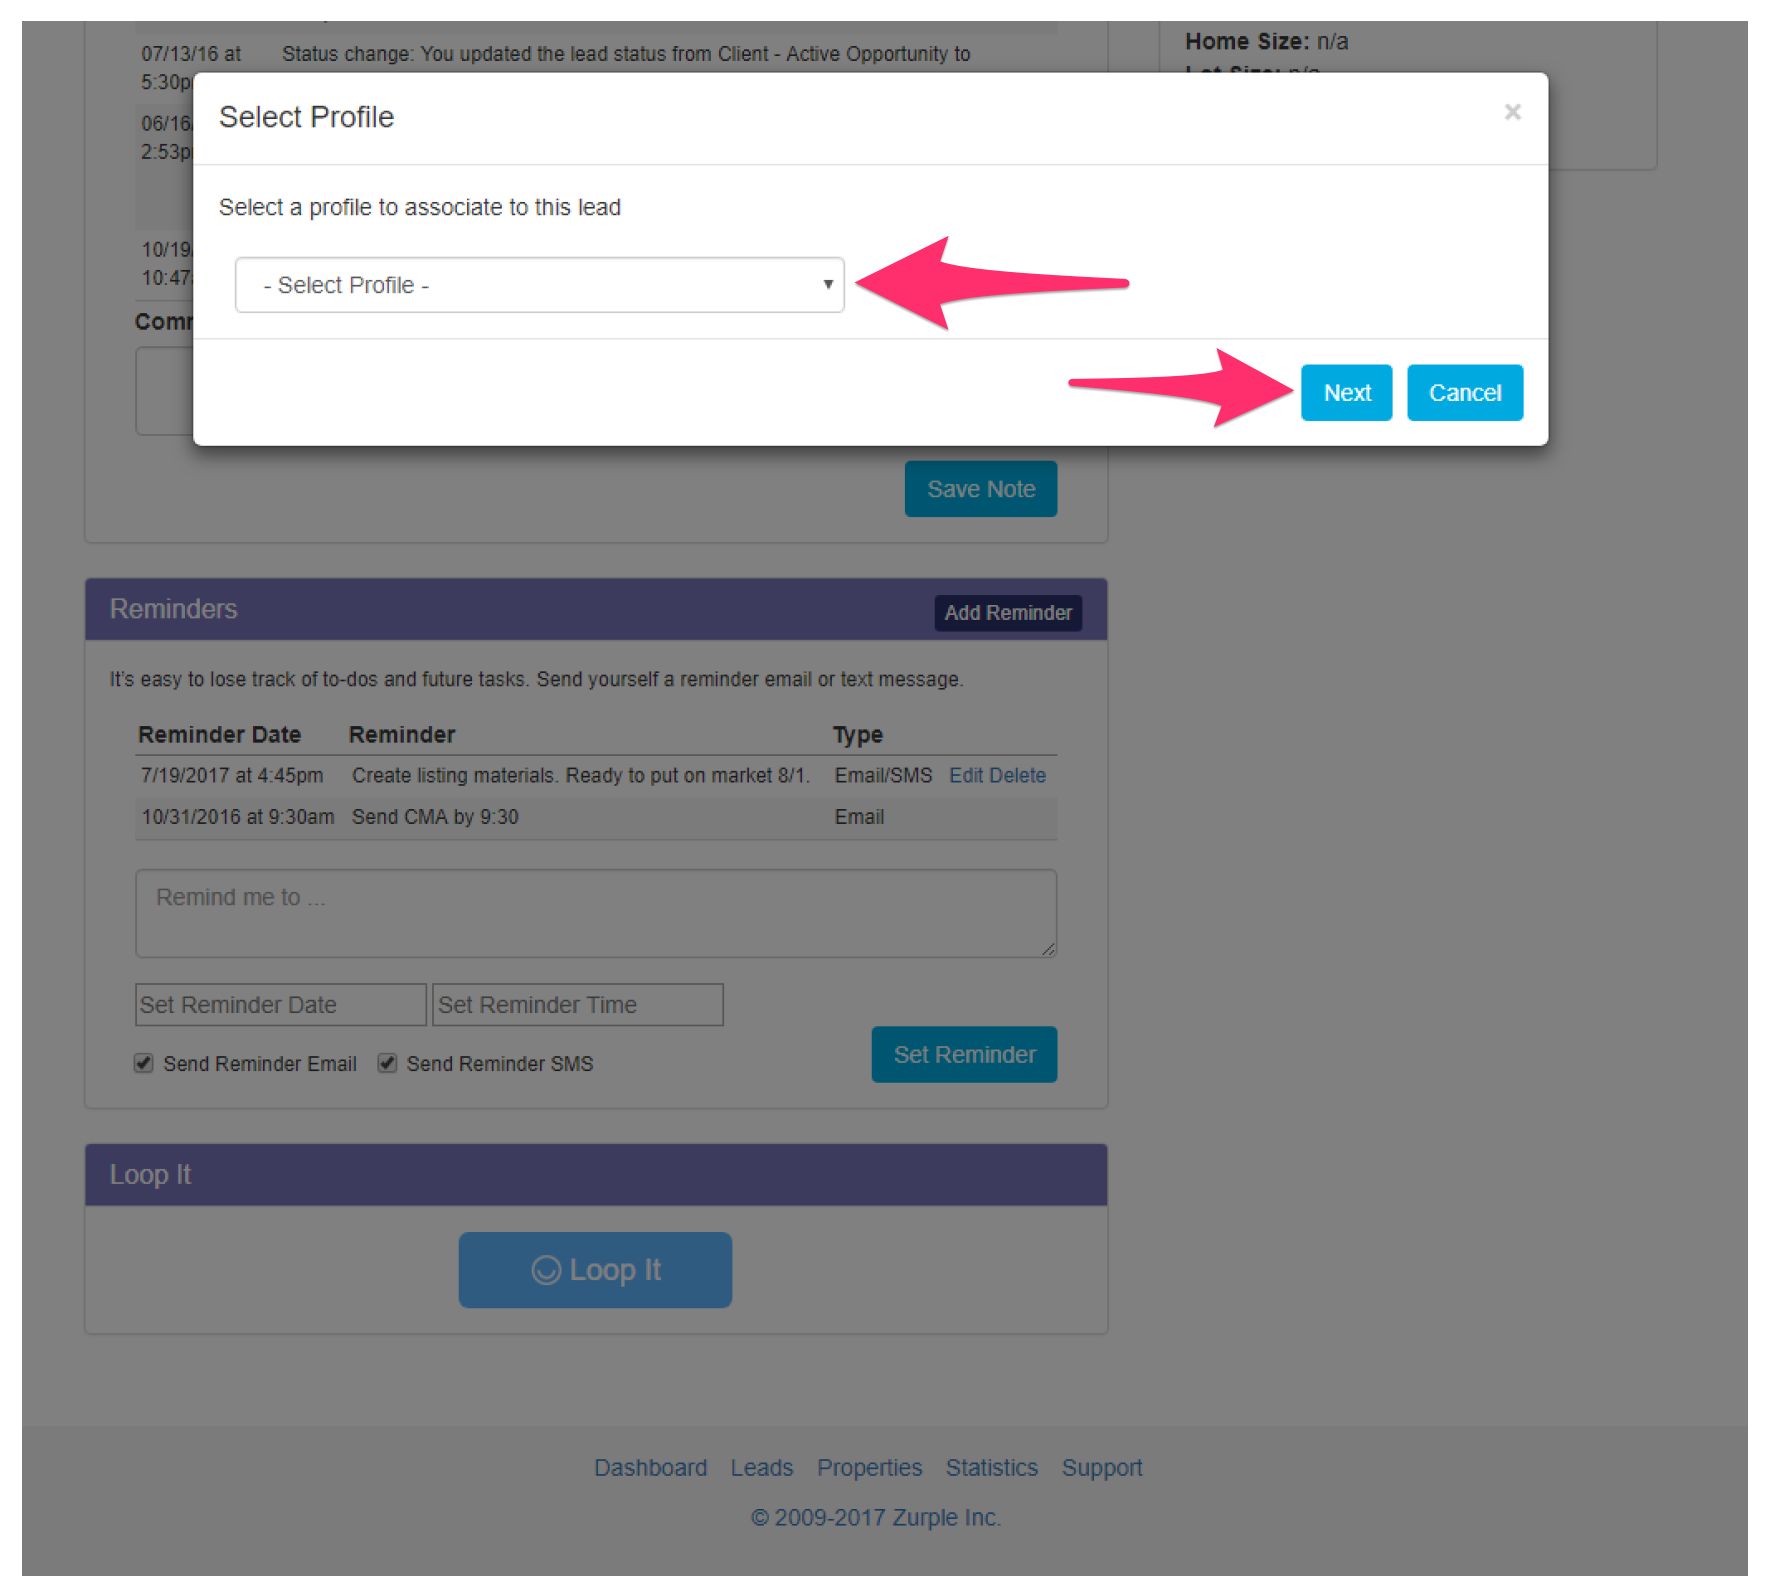Open the Support page
The width and height of the screenshot is (1770, 1596).
click(1102, 1467)
